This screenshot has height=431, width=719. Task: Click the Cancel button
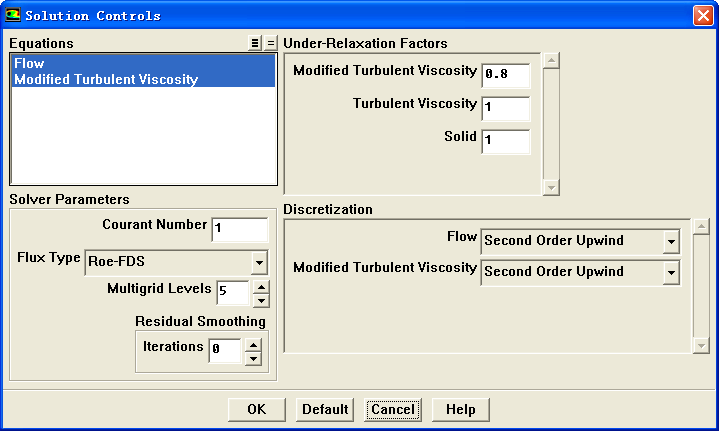point(392,409)
